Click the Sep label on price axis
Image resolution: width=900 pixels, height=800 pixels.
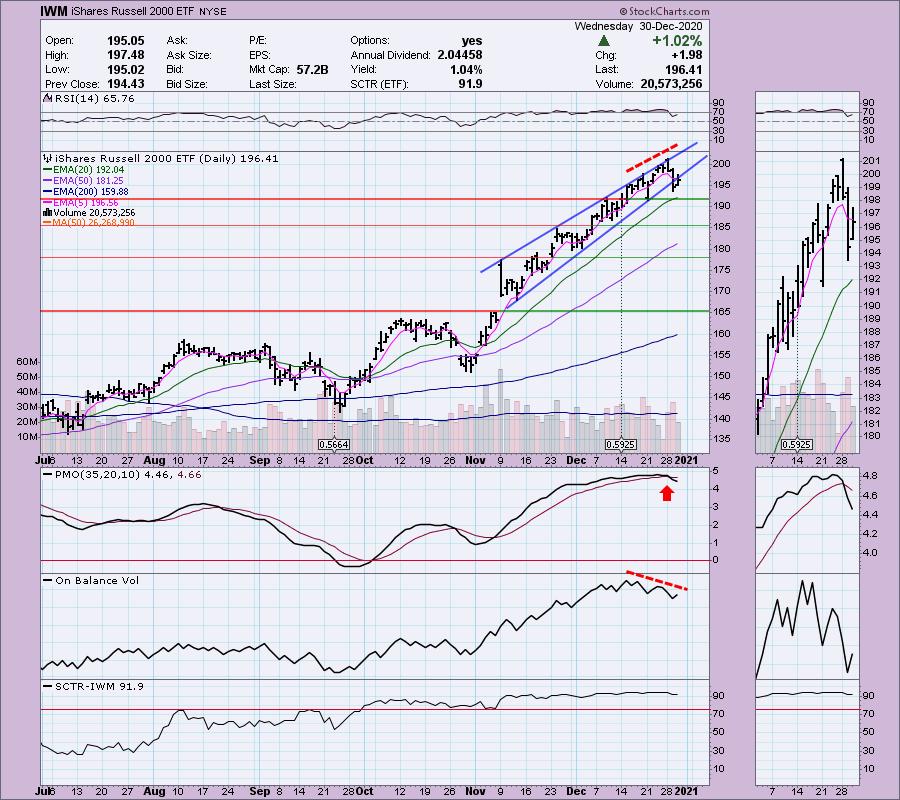[x=259, y=460]
